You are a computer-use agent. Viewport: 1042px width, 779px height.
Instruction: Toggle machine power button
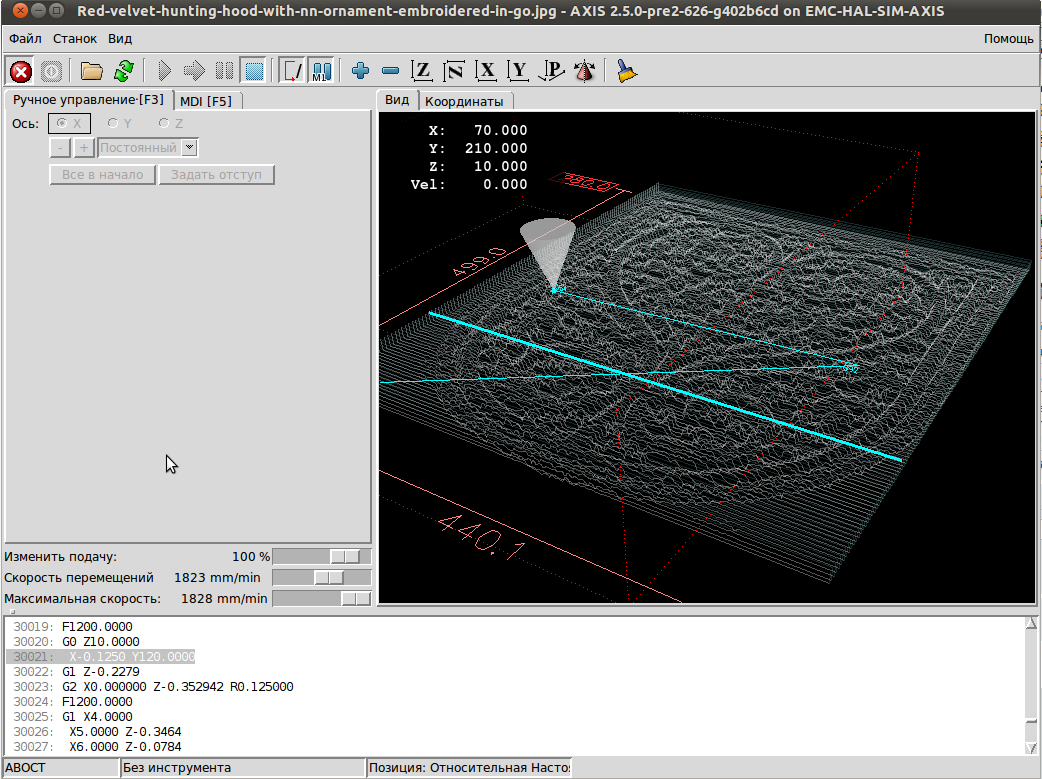[x=51, y=71]
